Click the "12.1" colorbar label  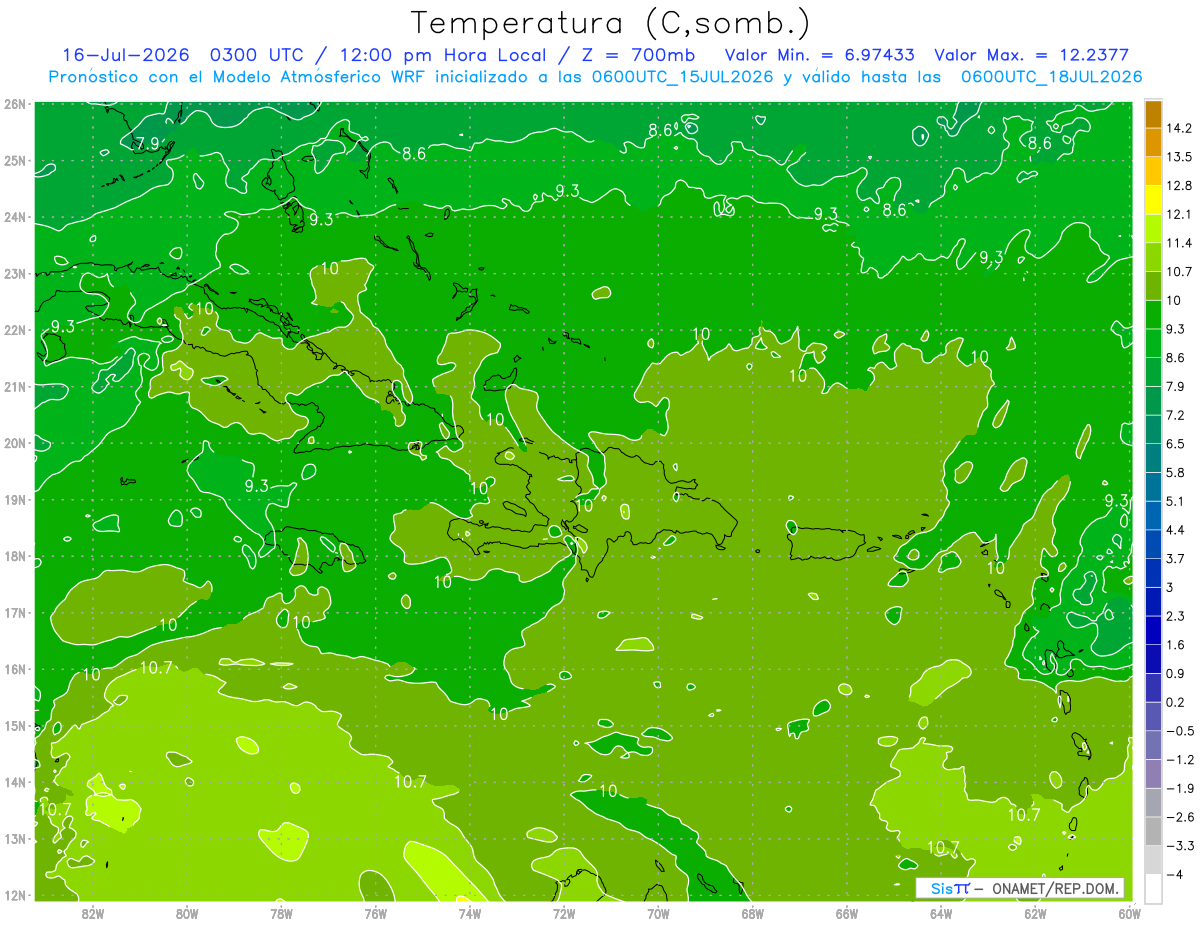click(1181, 215)
